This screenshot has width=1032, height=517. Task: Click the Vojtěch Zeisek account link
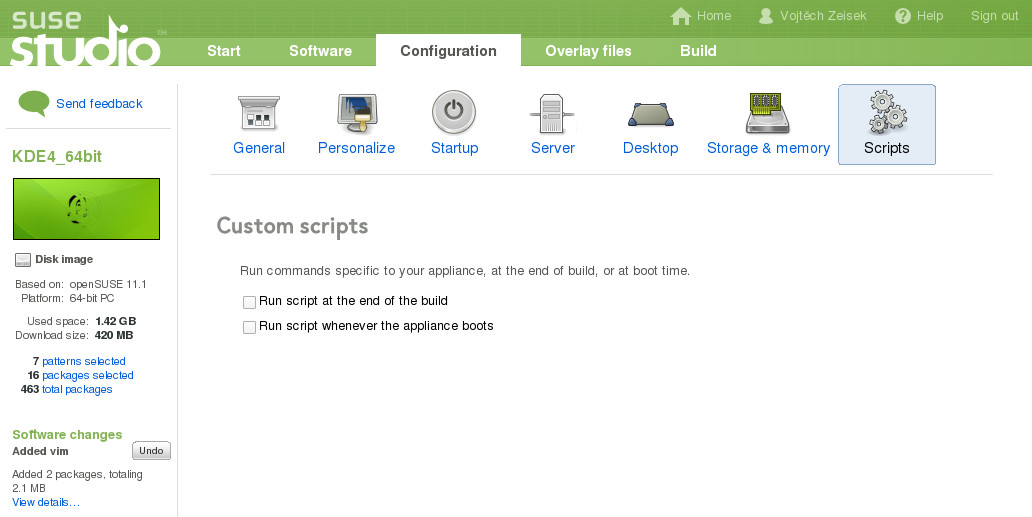[823, 16]
